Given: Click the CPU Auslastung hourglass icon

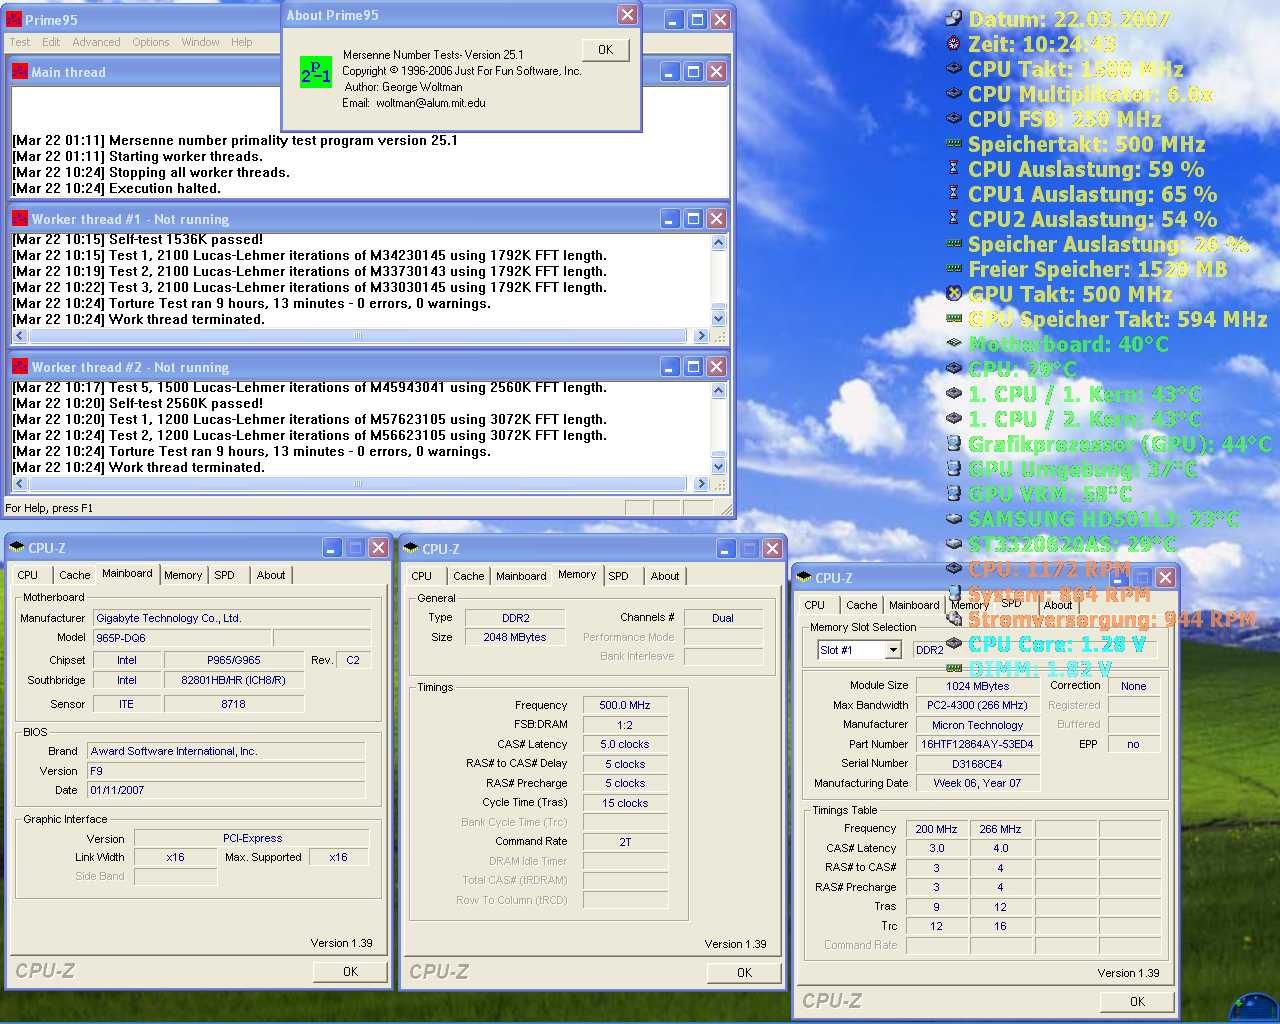Looking at the screenshot, I should (954, 168).
